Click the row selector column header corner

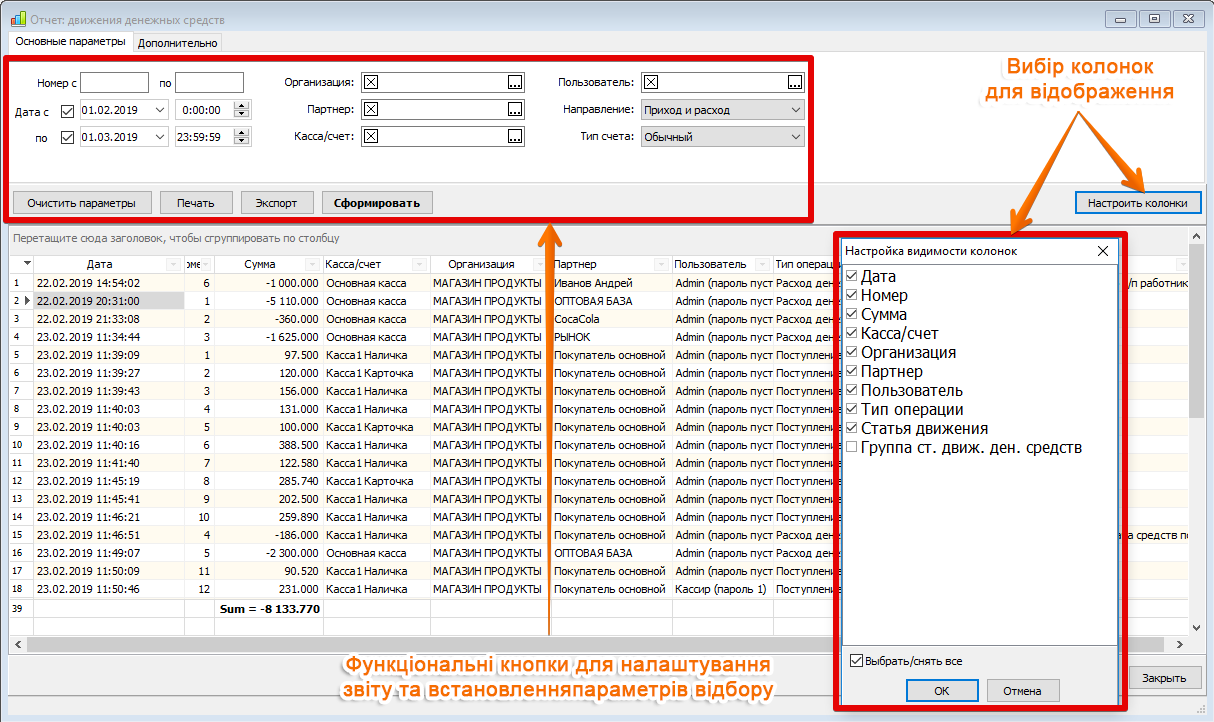click(21, 264)
